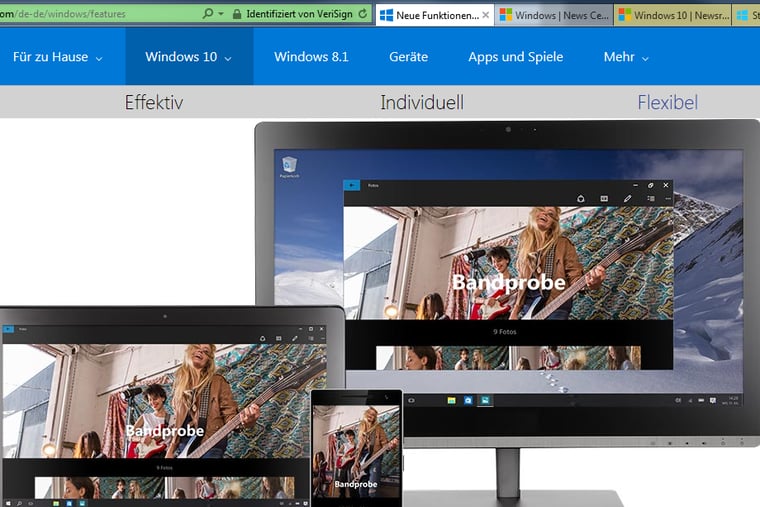The image size is (760, 507).
Task: Click the green padlock security icon
Action: (237, 15)
